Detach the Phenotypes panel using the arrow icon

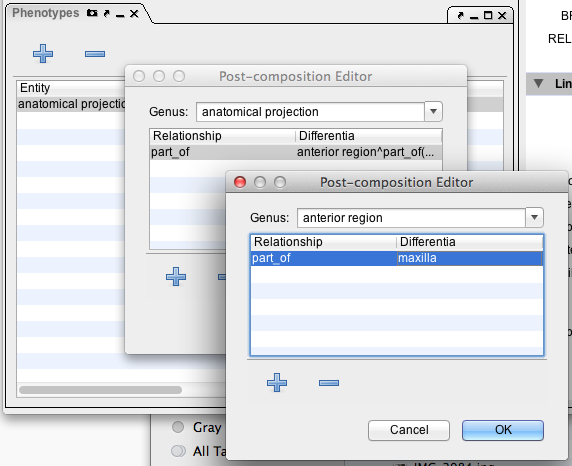pyautogui.click(x=107, y=14)
